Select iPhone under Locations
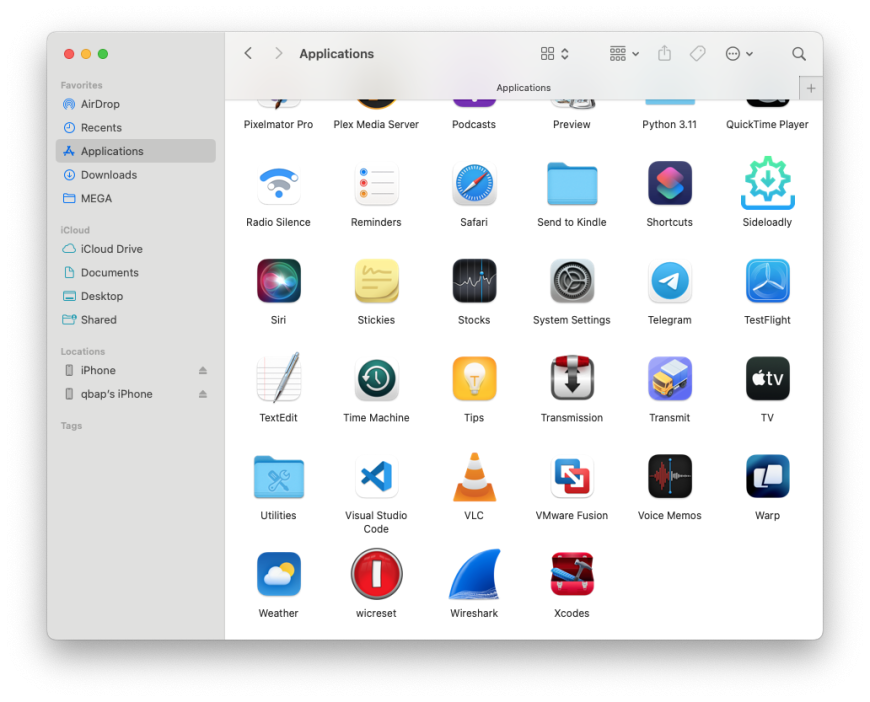The image size is (870, 702). 136,370
